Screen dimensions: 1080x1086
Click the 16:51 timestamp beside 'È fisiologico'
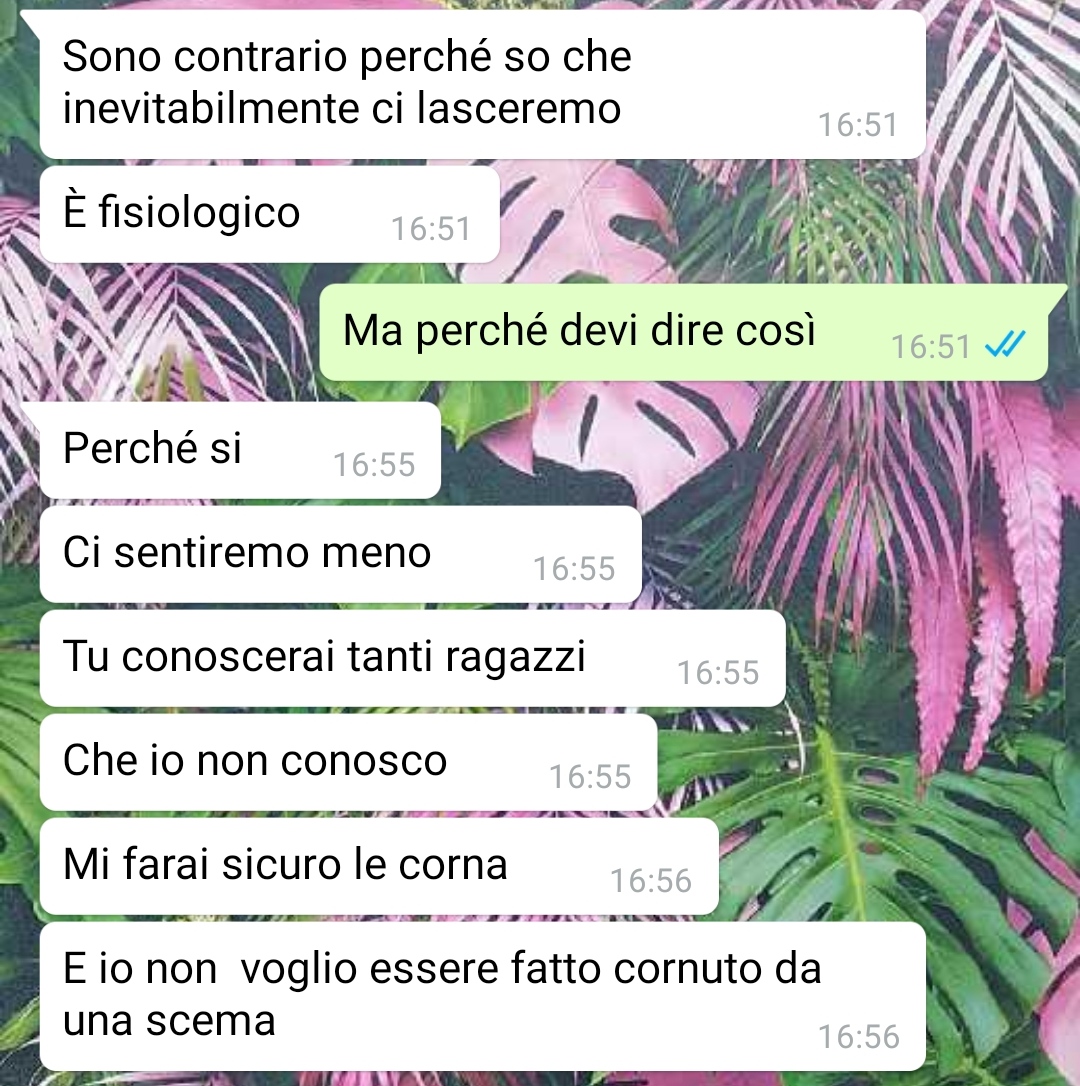(431, 229)
